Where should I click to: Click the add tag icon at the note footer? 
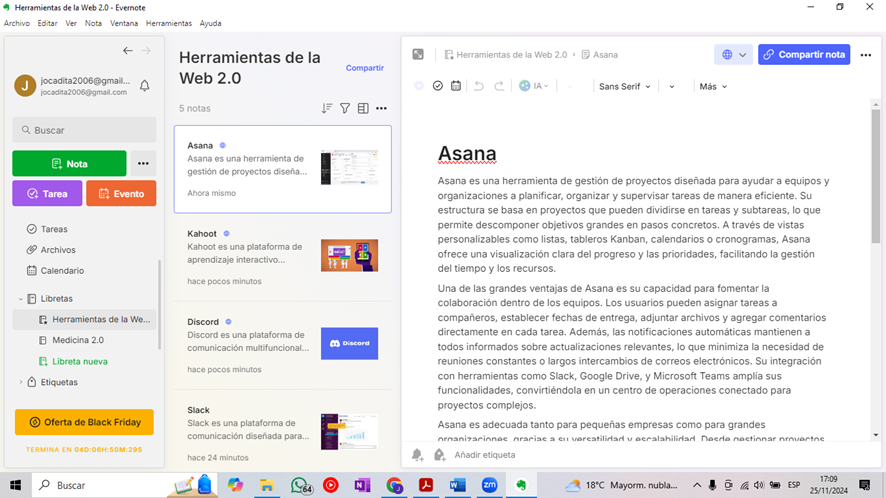point(440,454)
